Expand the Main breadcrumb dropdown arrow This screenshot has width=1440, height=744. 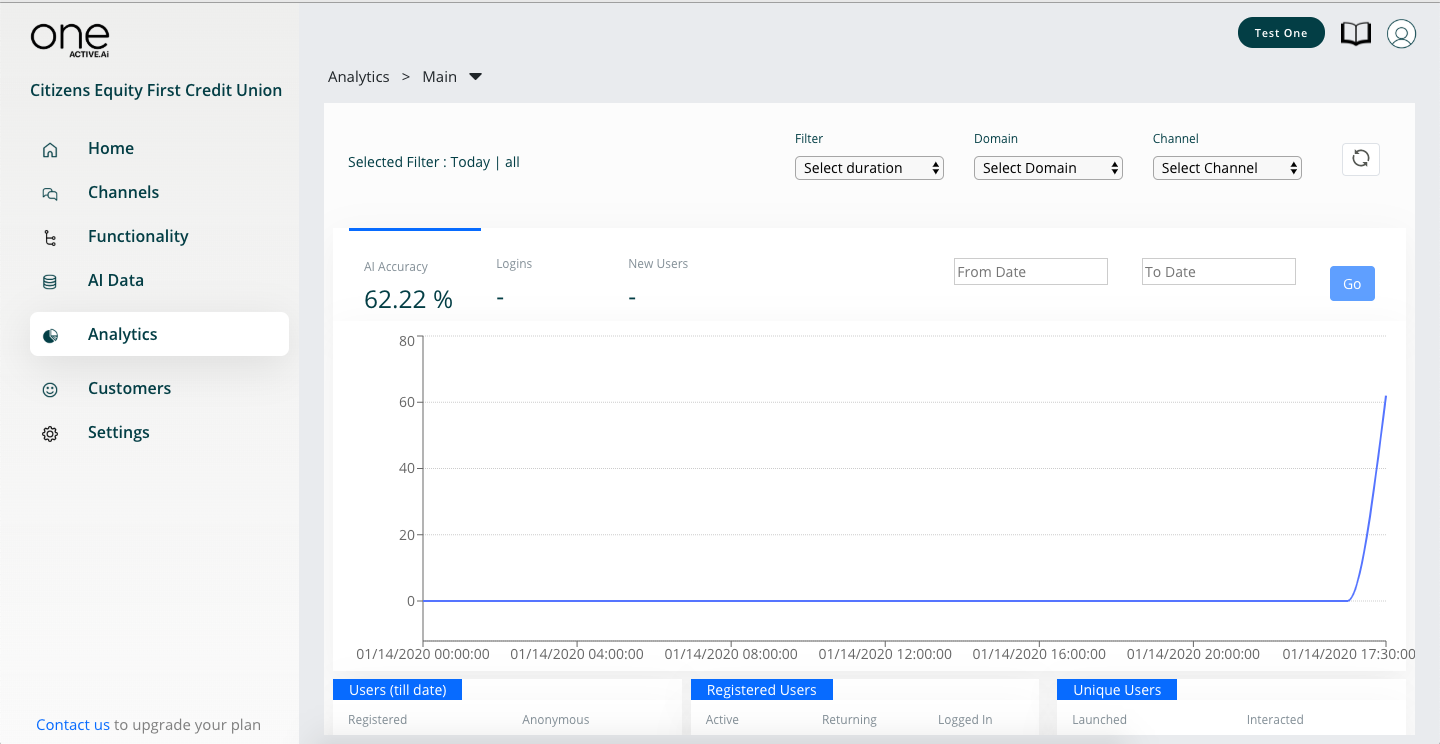pos(476,77)
